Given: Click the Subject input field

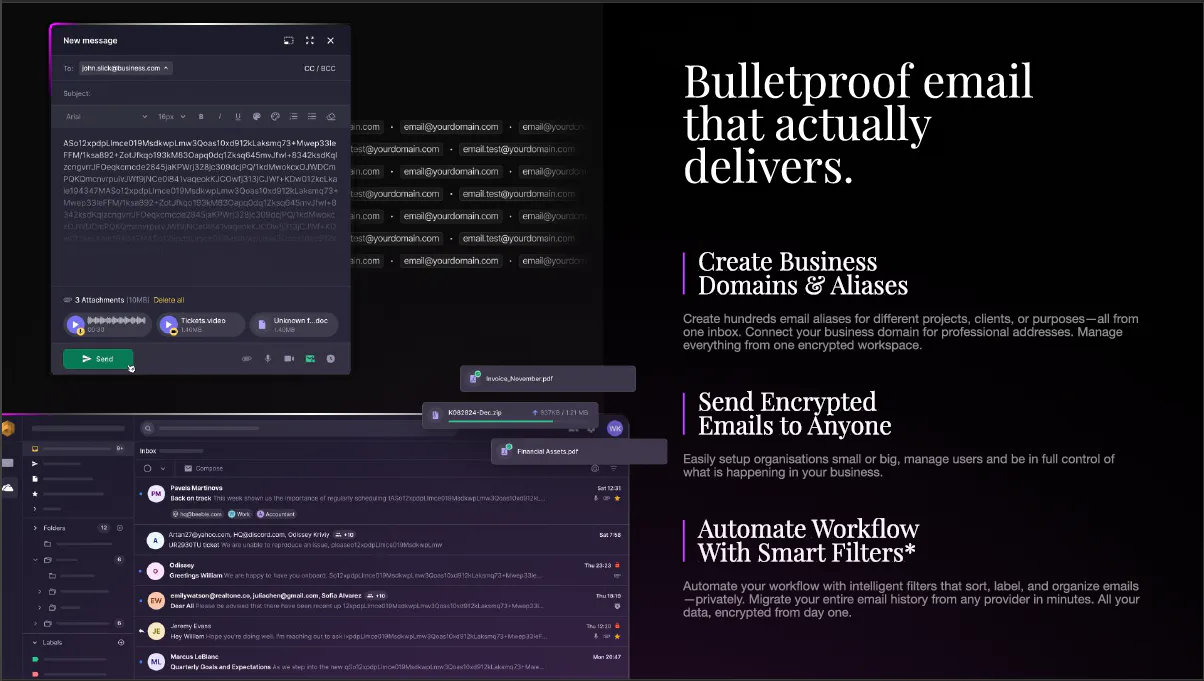Looking at the screenshot, I should click(200, 93).
